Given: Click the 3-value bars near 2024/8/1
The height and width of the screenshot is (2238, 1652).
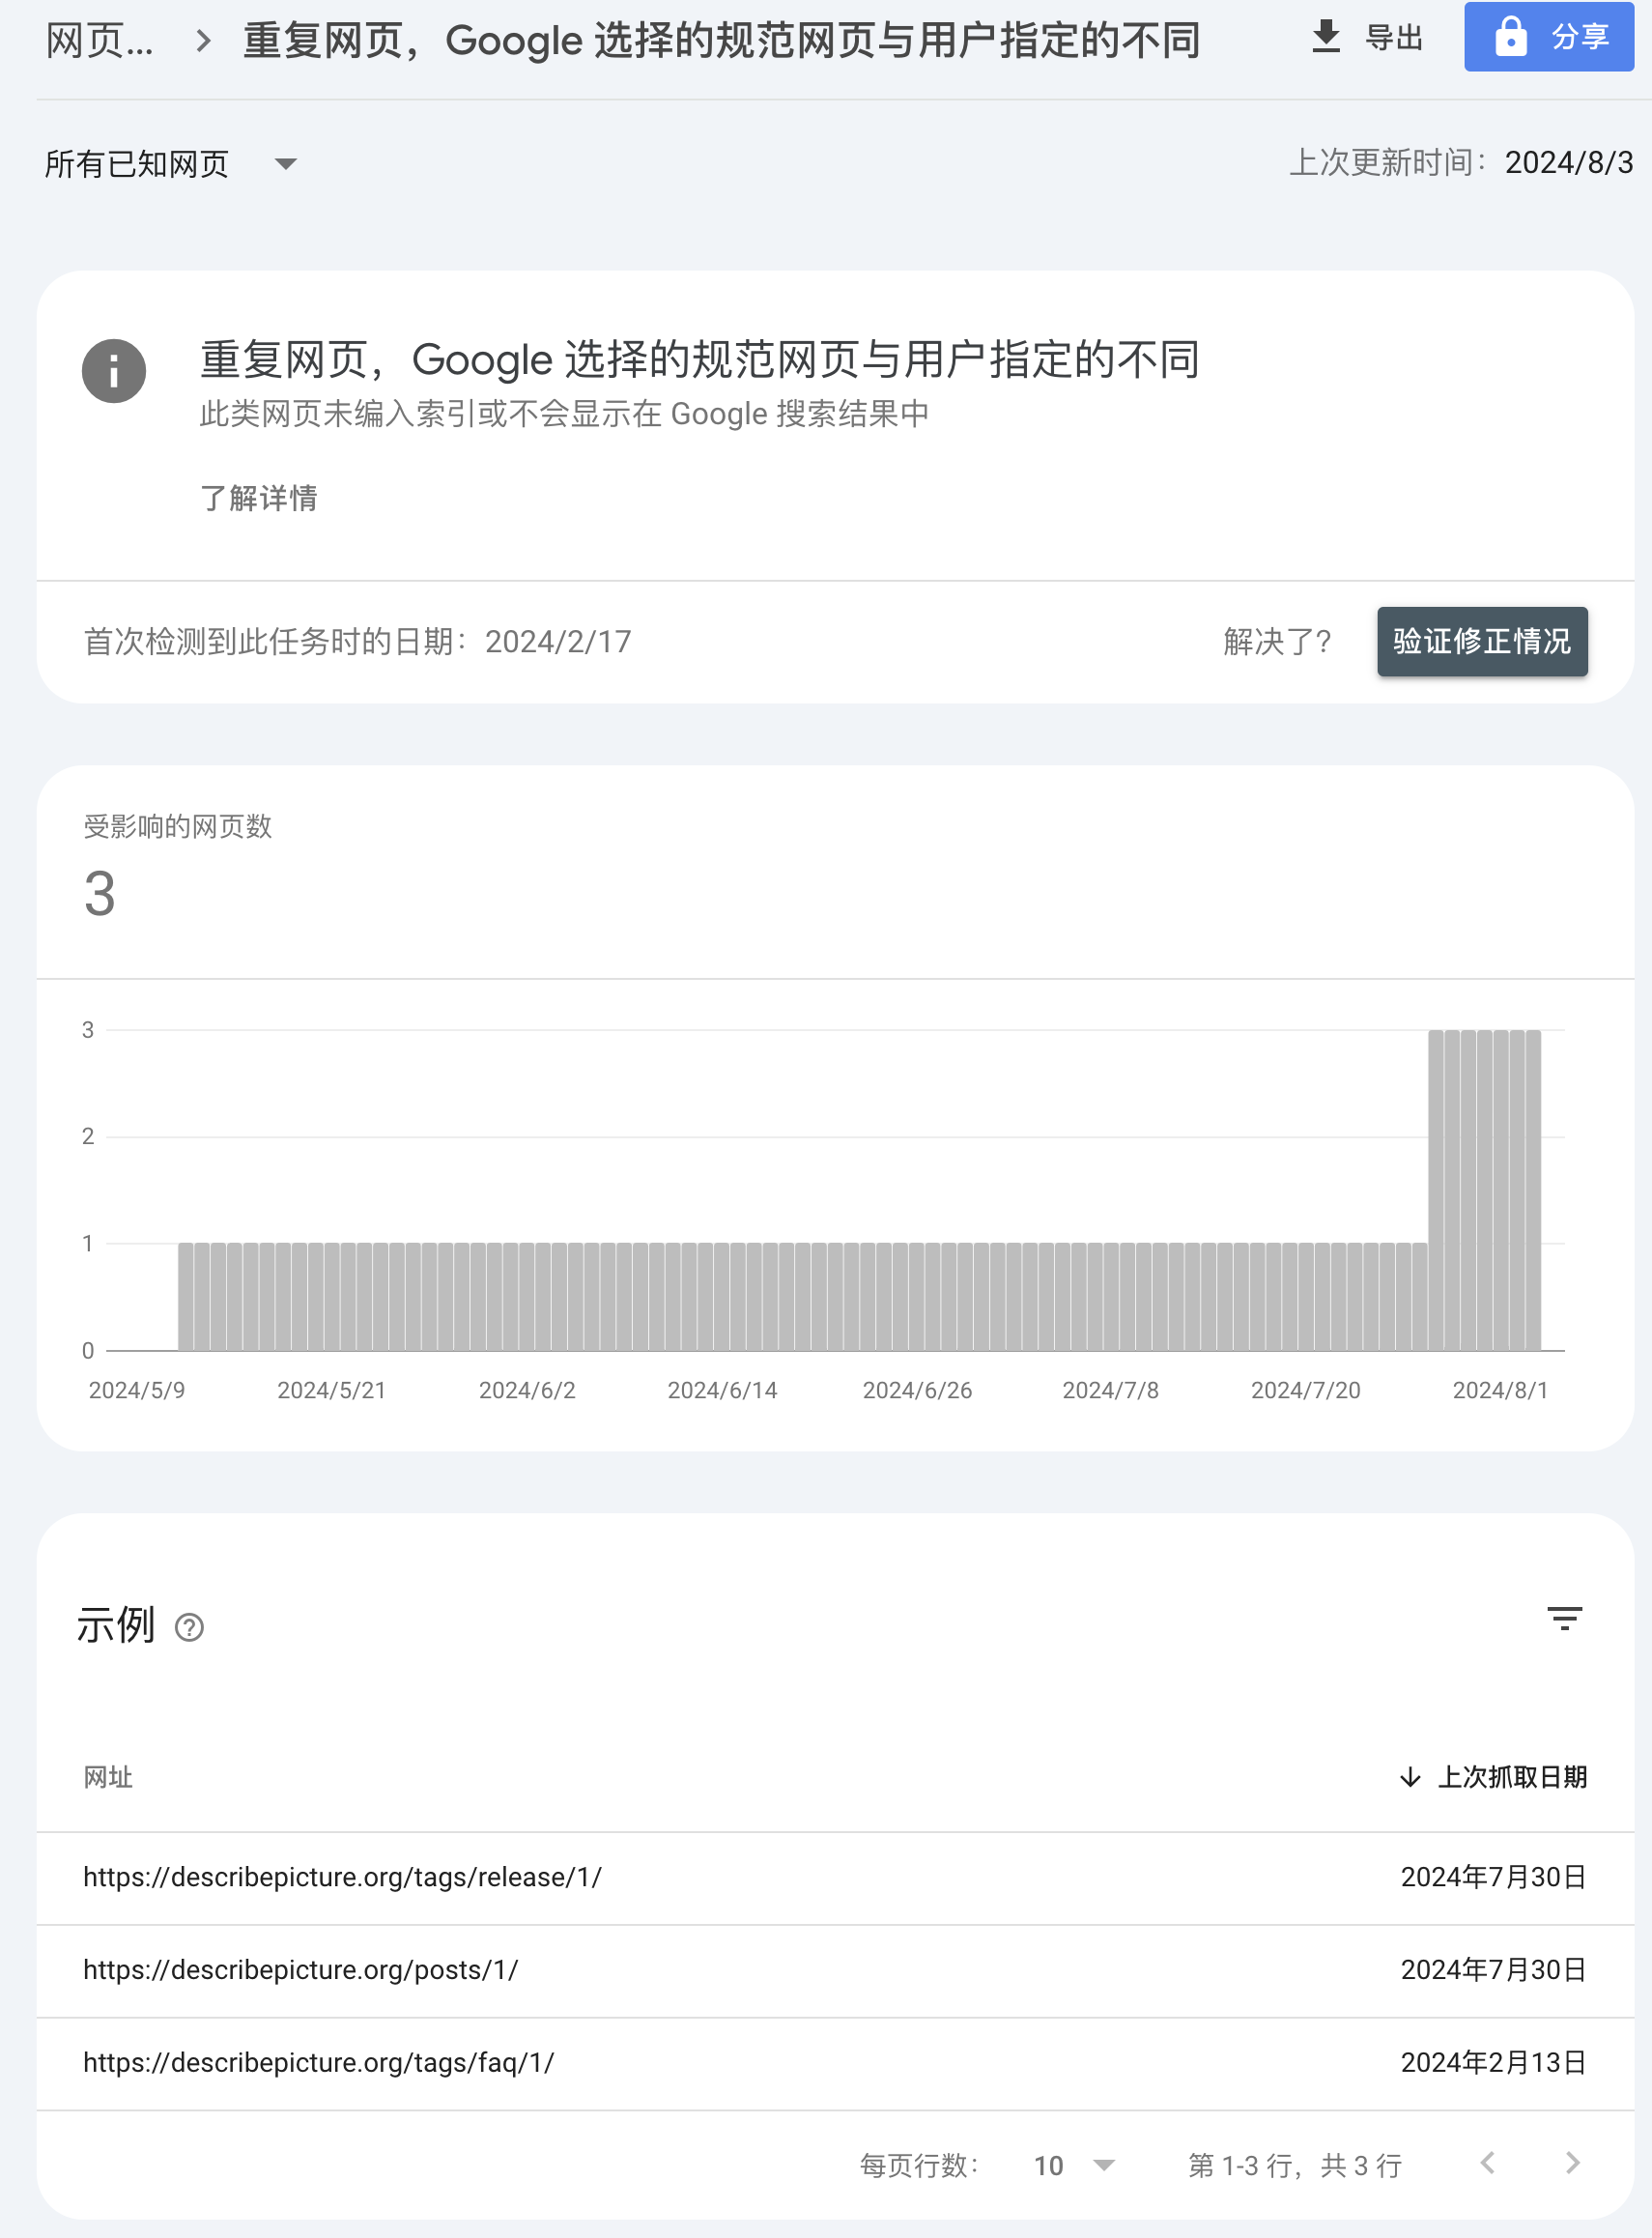Looking at the screenshot, I should [x=1484, y=1189].
